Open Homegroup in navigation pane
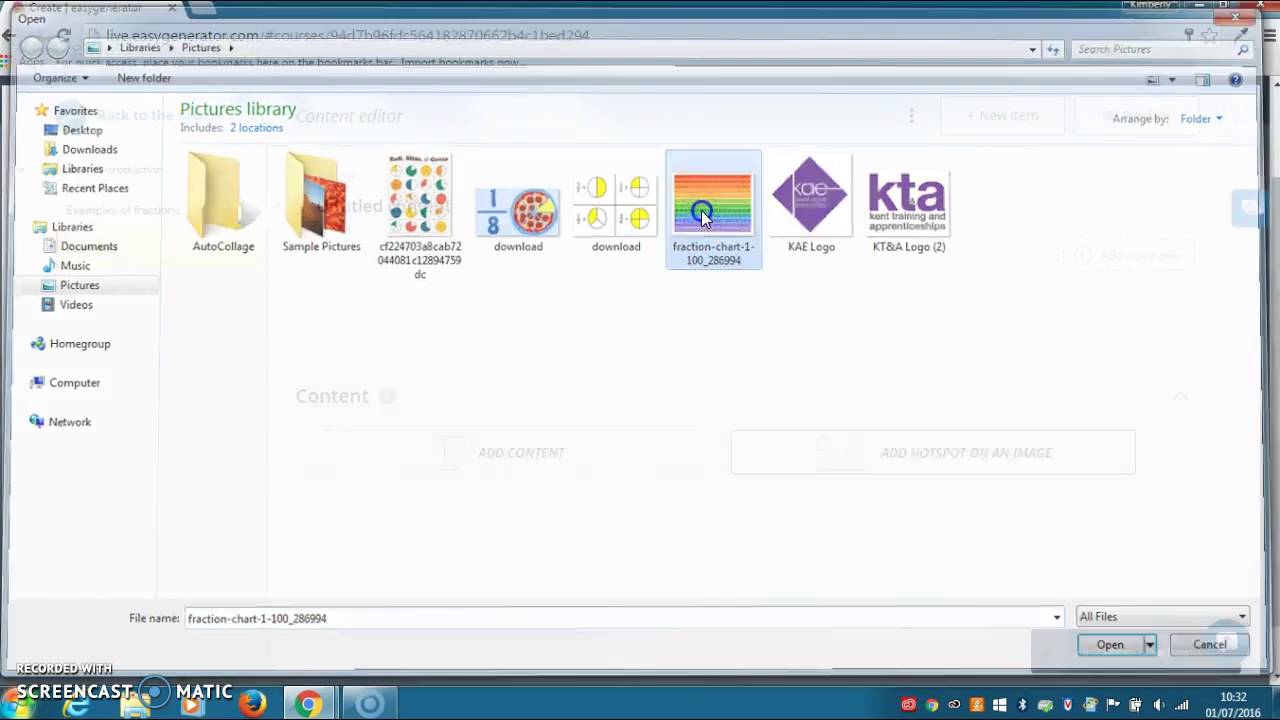This screenshot has height=720, width=1280. coord(79,344)
